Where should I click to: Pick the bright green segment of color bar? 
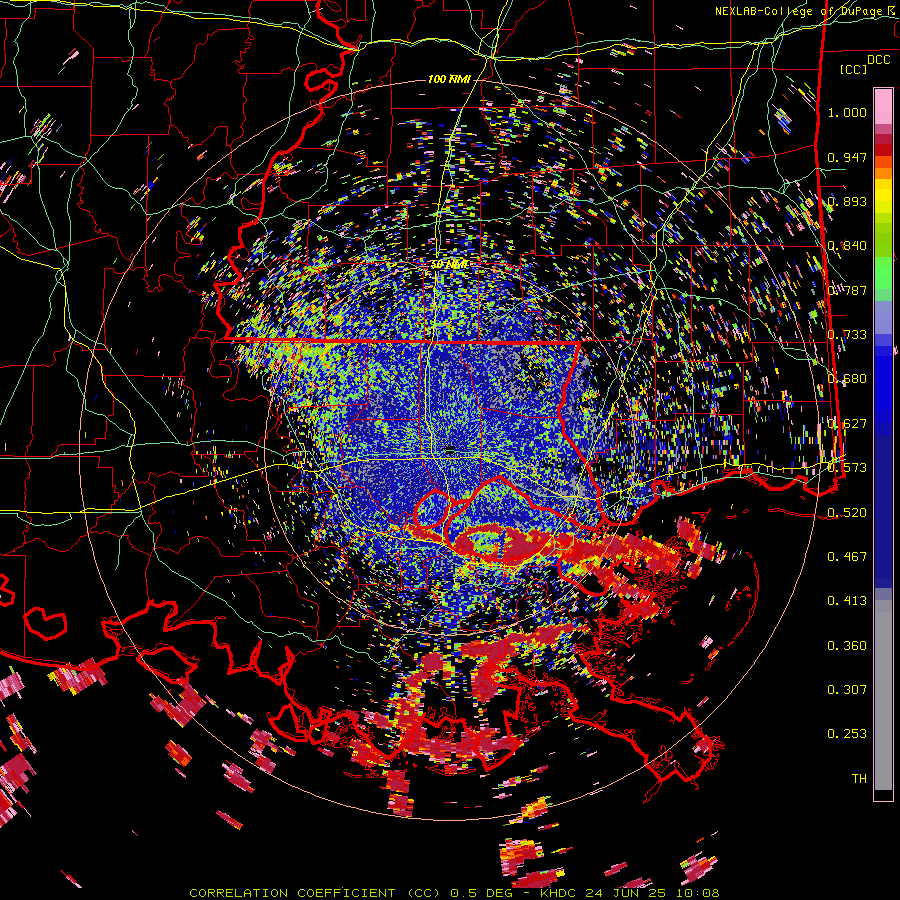(x=883, y=273)
